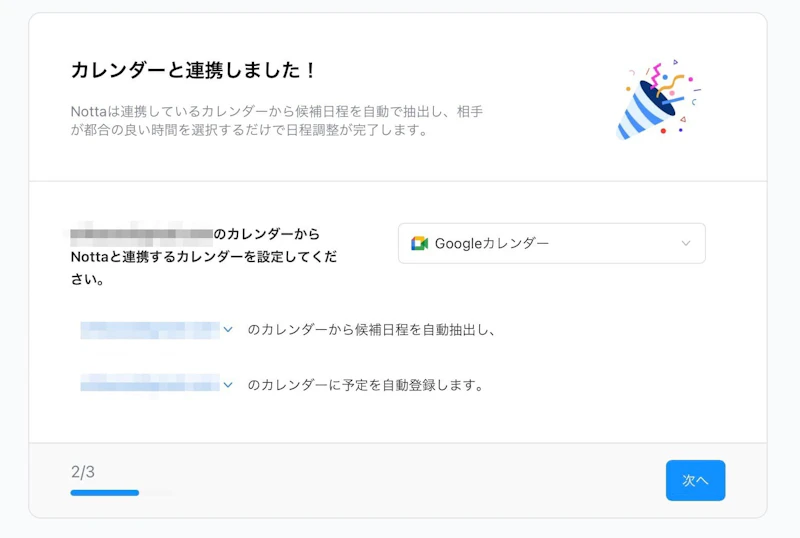Screen dimensions: 800x538
Task: Click the のカレンダーから text after account name
Action: coord(267,234)
